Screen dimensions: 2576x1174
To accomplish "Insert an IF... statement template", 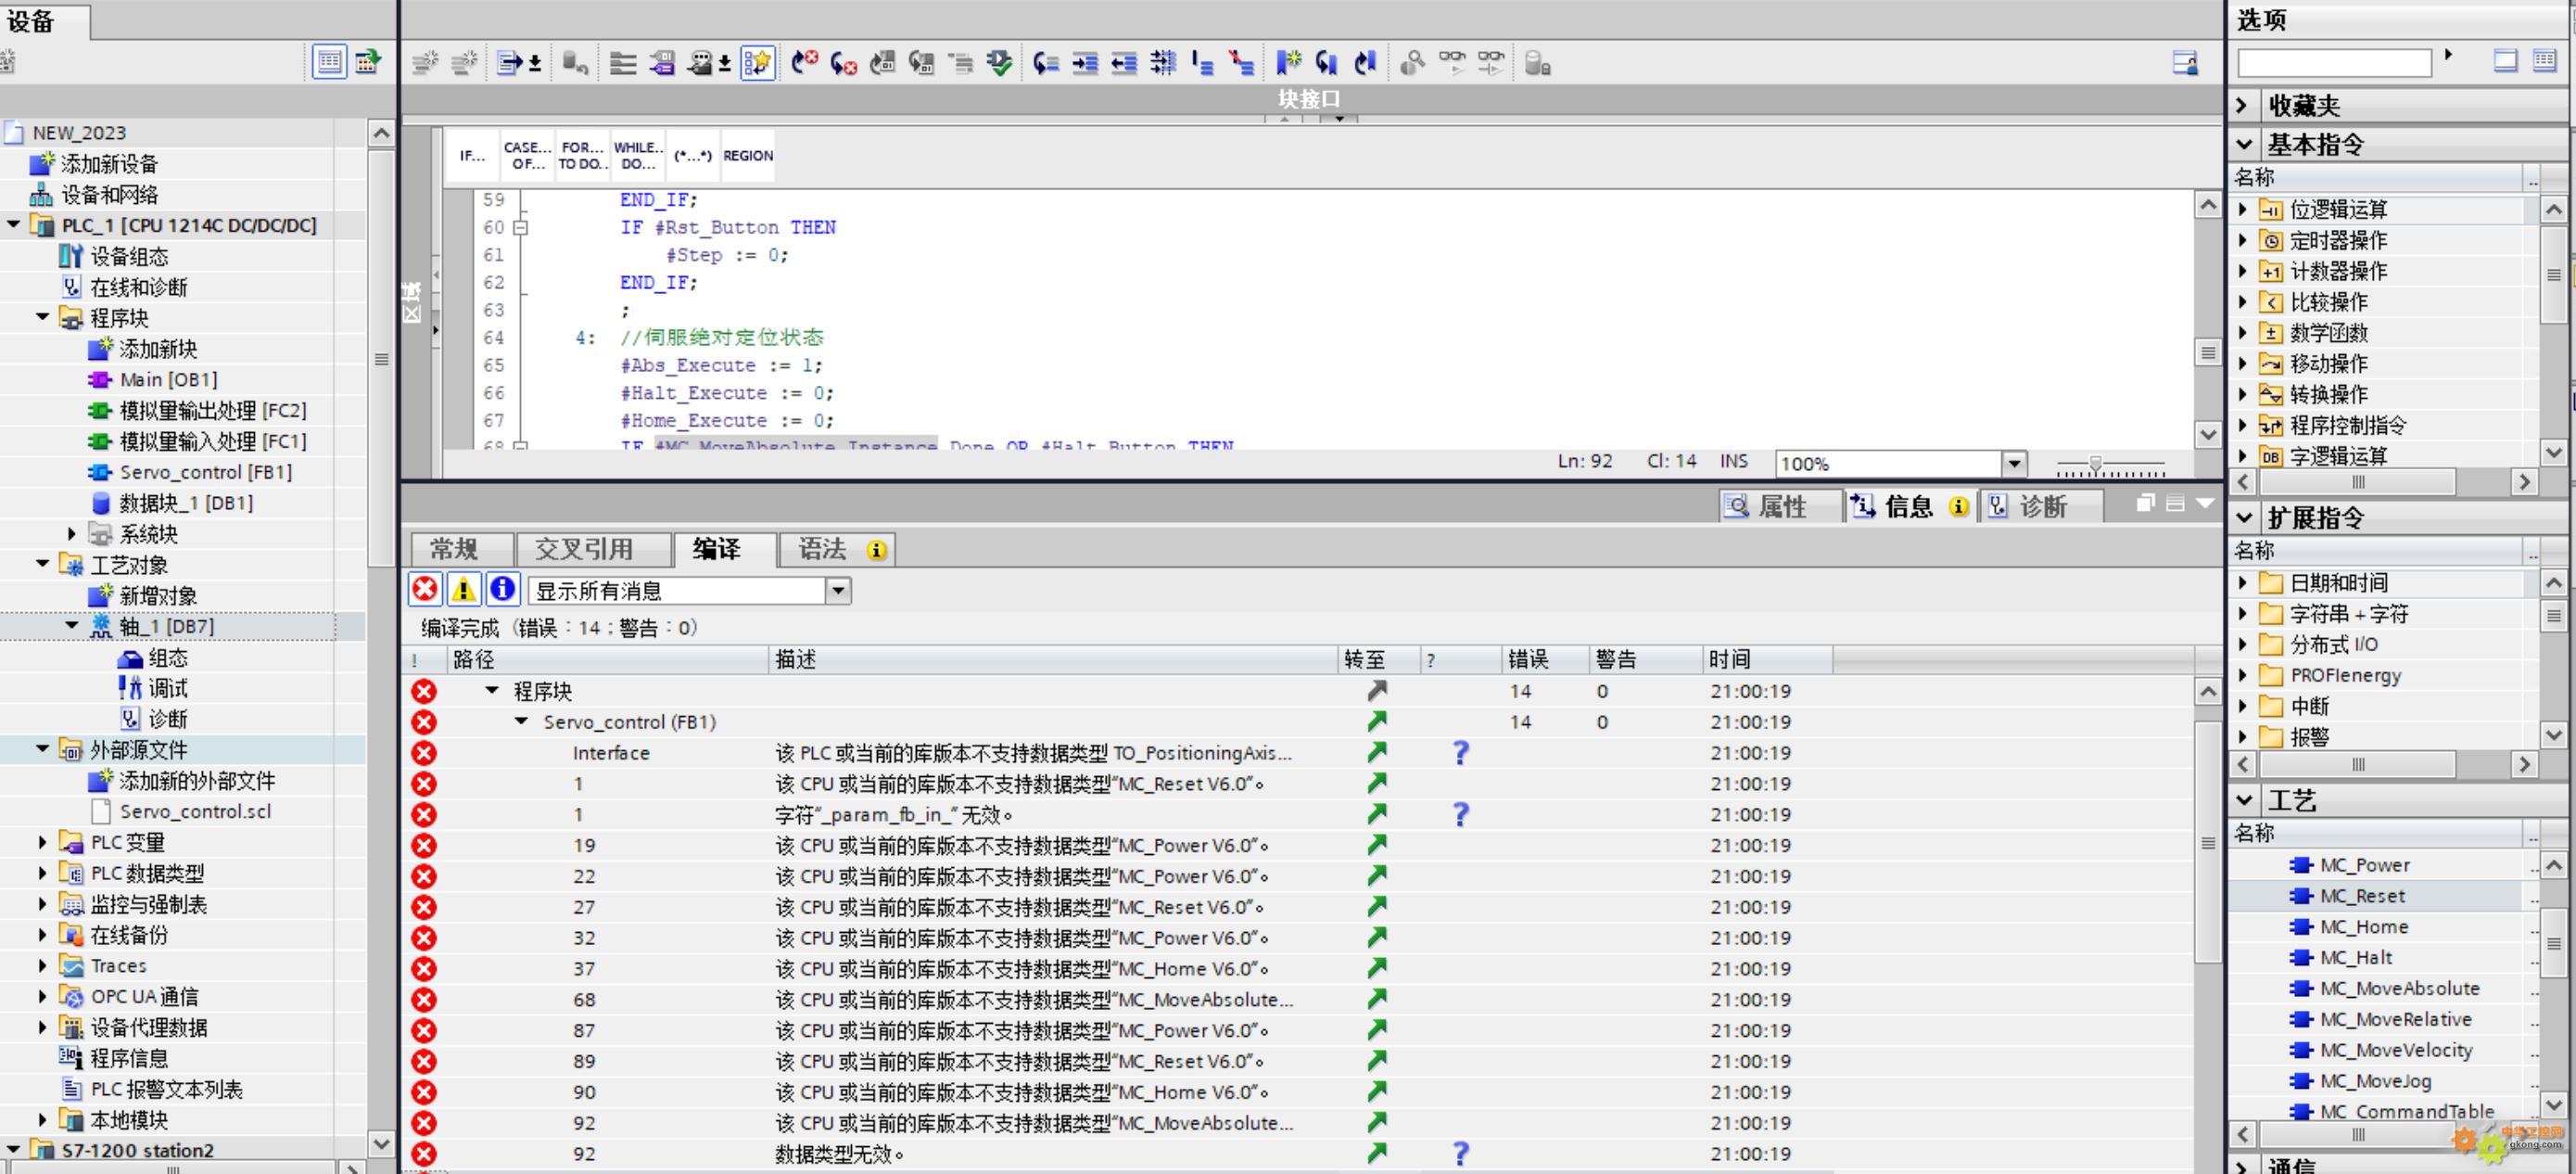I will click(x=472, y=156).
